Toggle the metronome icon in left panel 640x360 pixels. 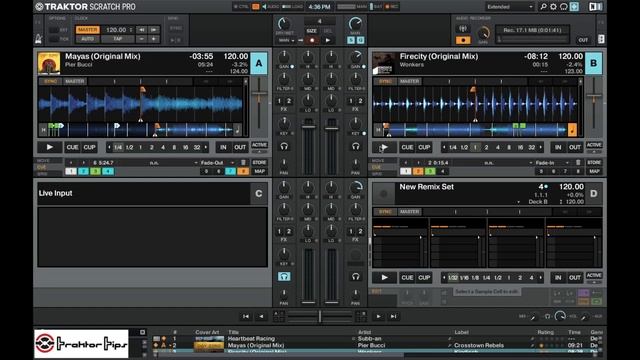(x=39, y=39)
